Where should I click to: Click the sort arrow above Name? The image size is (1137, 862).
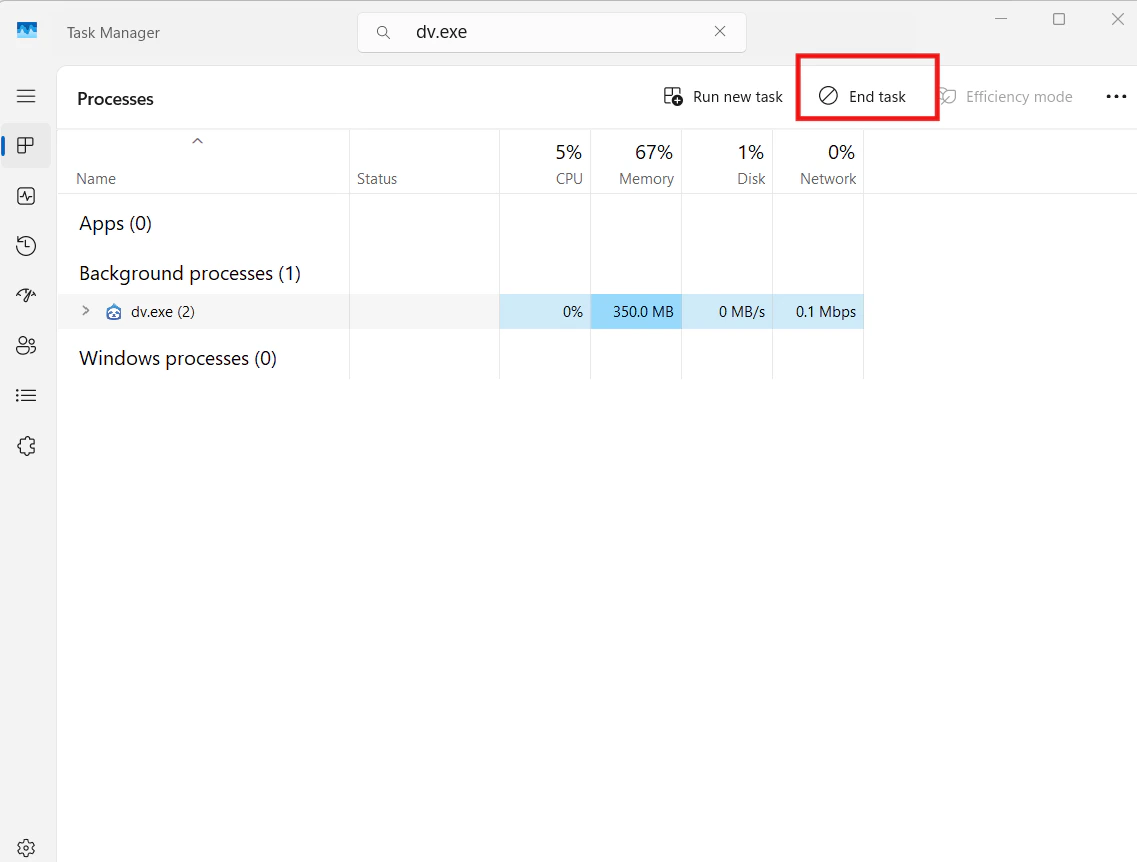pos(197,141)
